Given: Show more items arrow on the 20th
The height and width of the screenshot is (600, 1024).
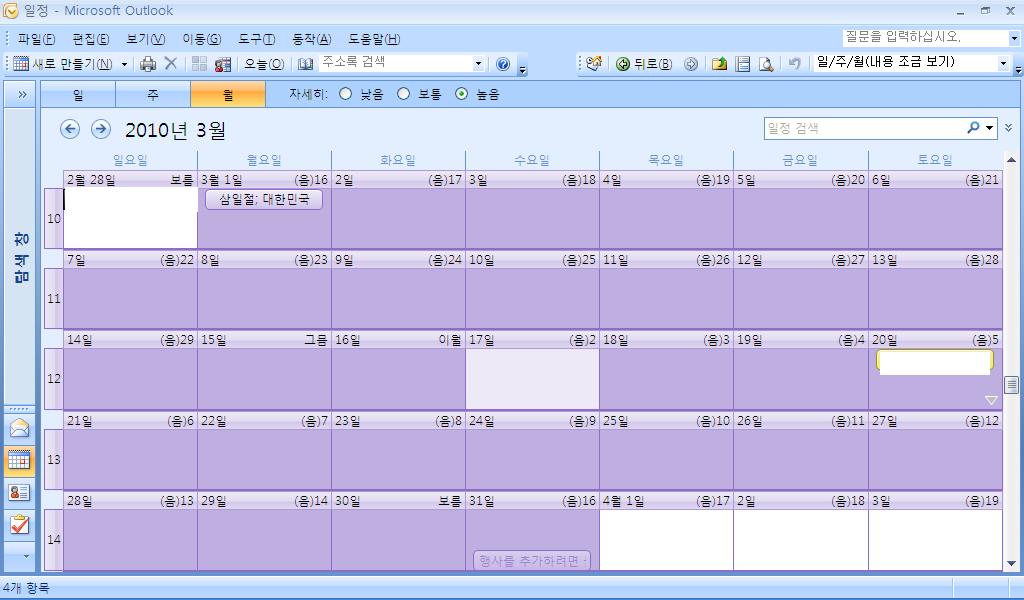Looking at the screenshot, I should (991, 400).
